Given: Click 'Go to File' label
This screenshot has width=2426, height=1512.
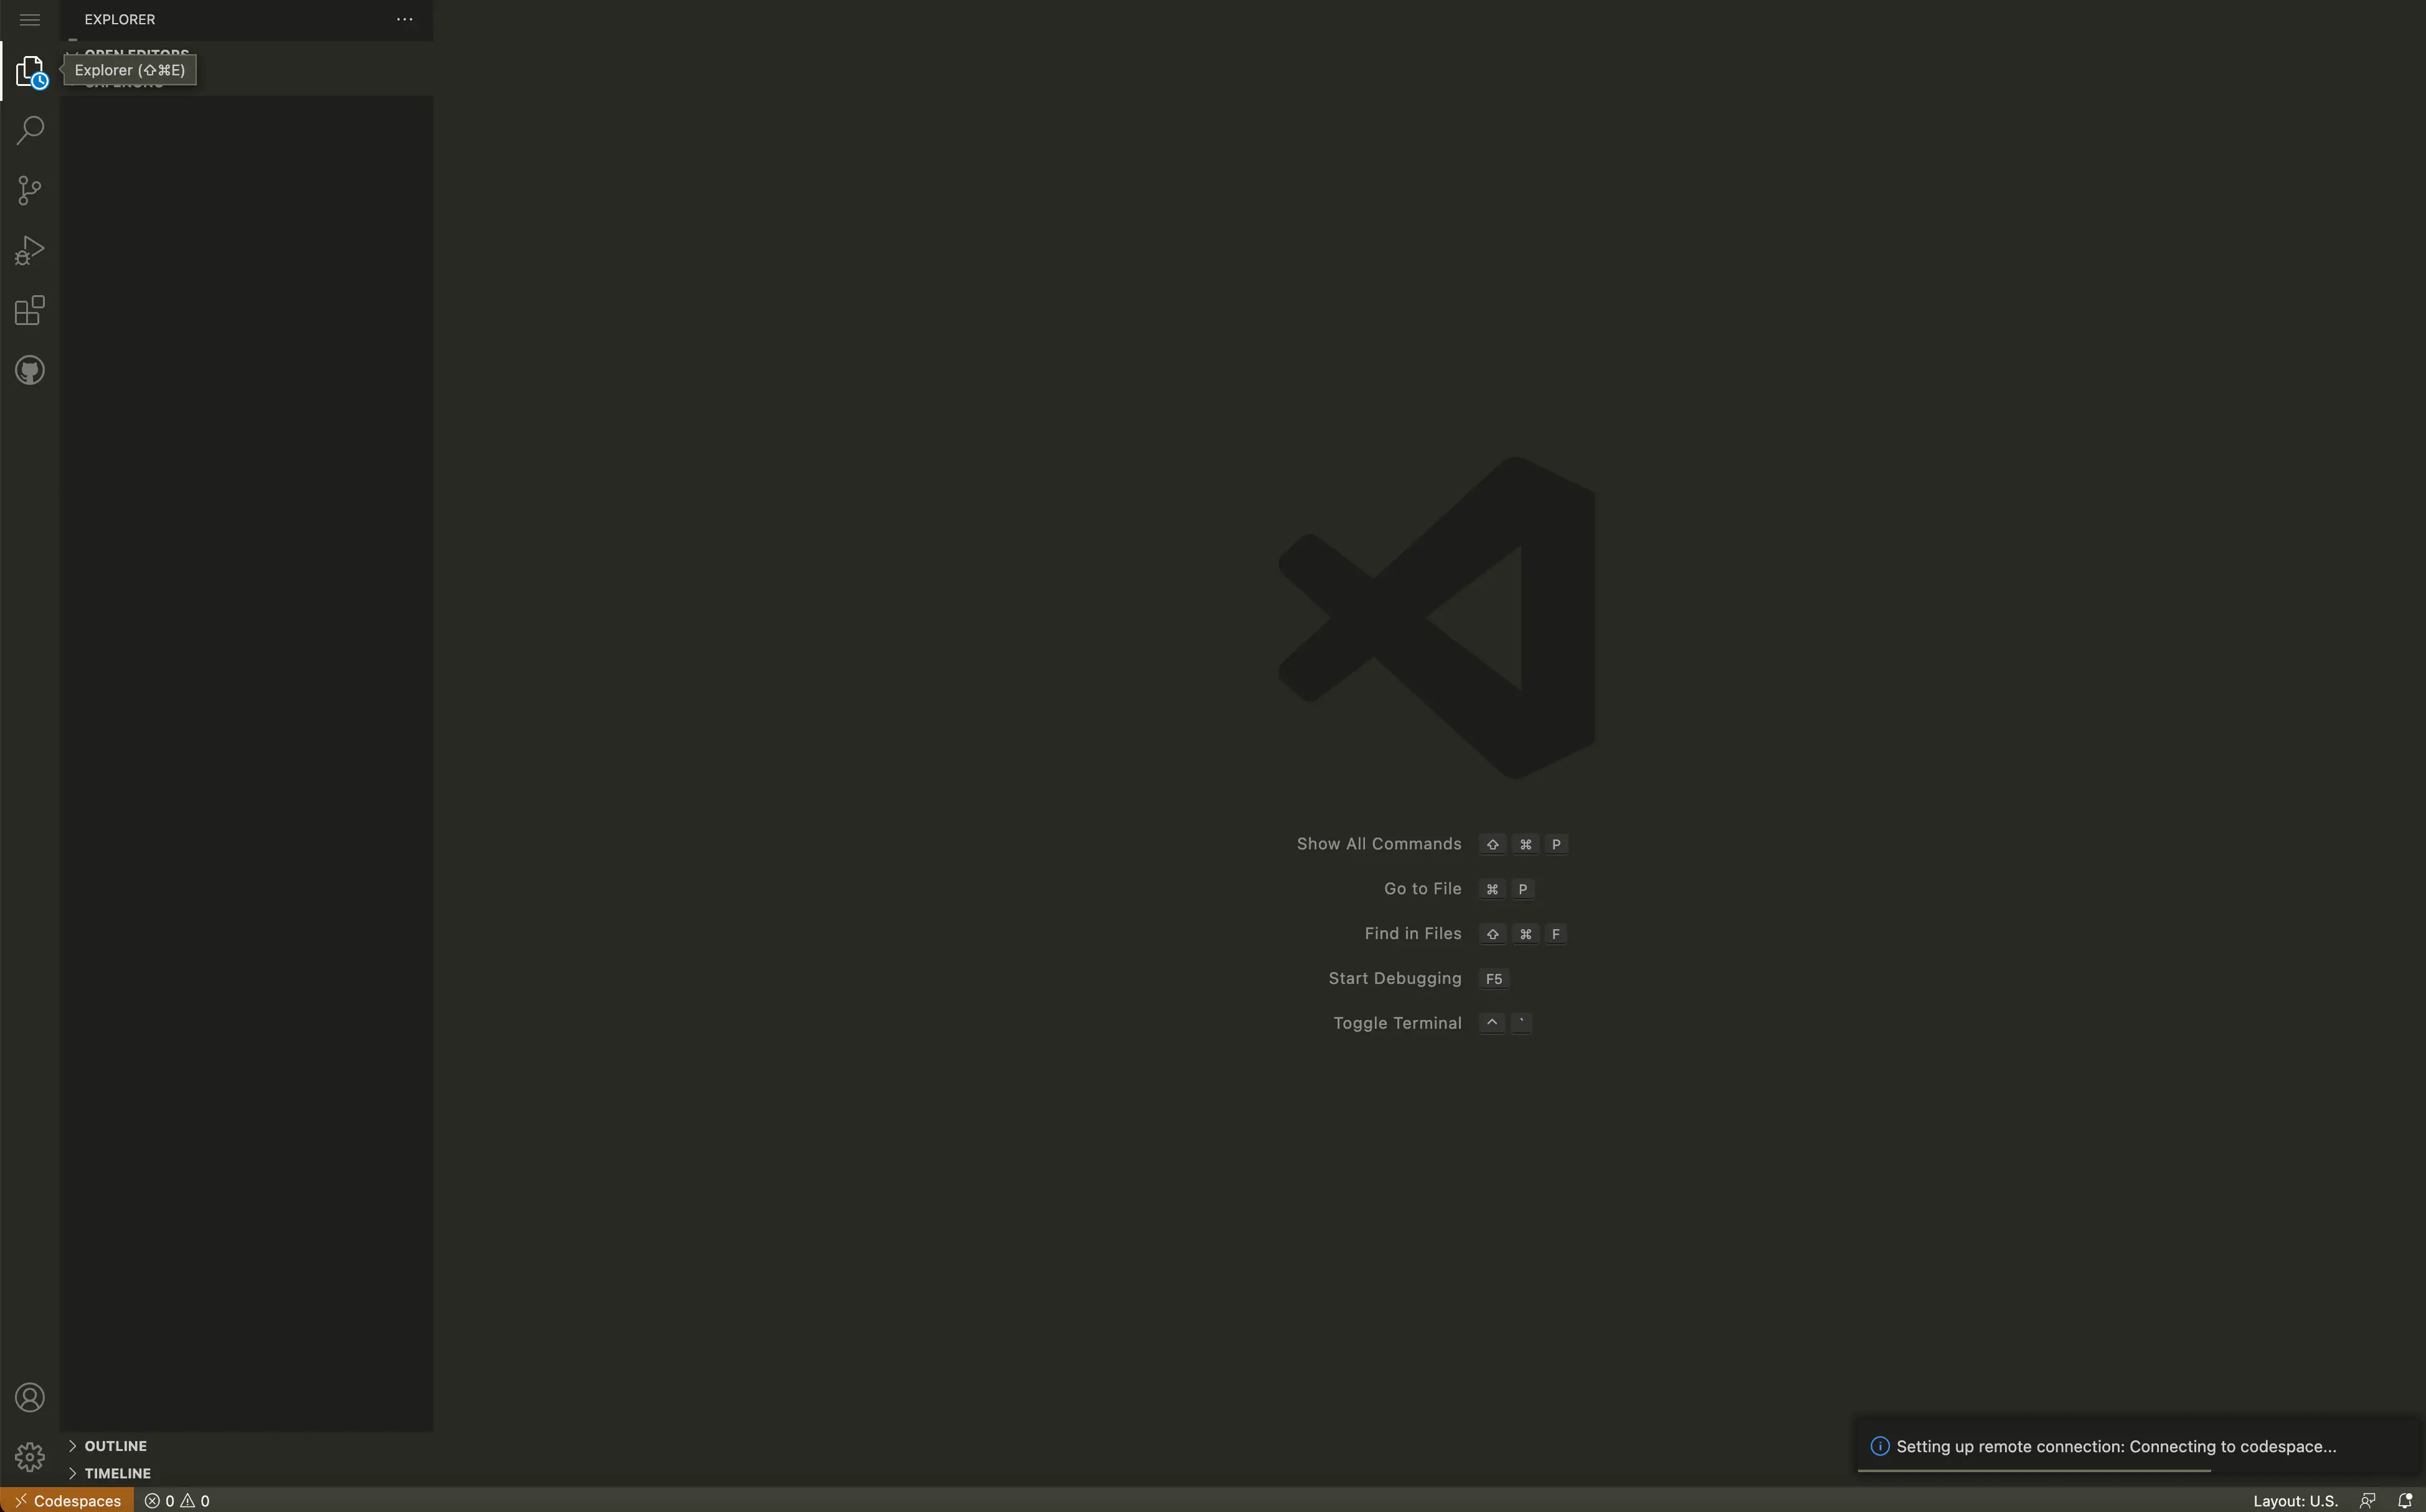Looking at the screenshot, I should pos(1422,889).
